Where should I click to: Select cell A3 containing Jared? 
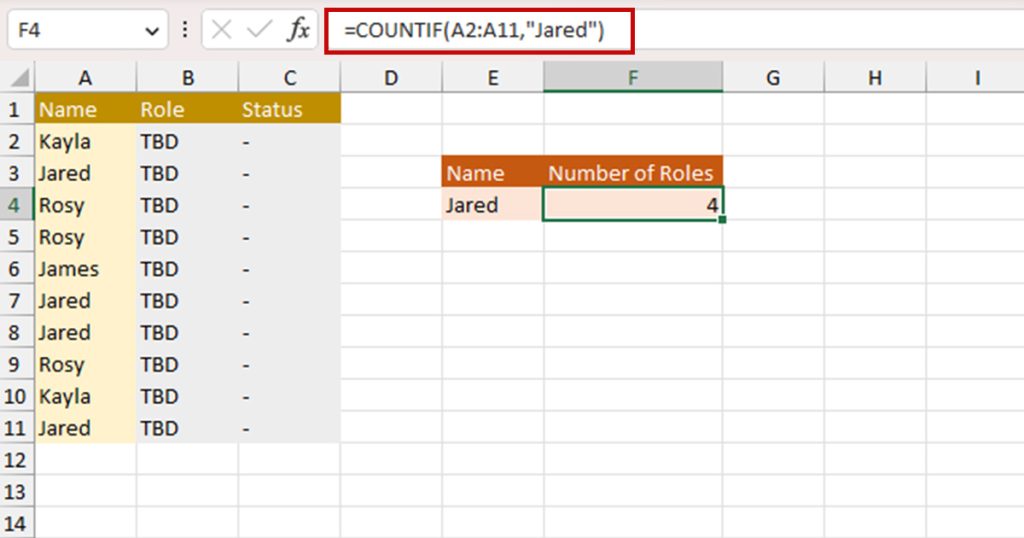86,173
